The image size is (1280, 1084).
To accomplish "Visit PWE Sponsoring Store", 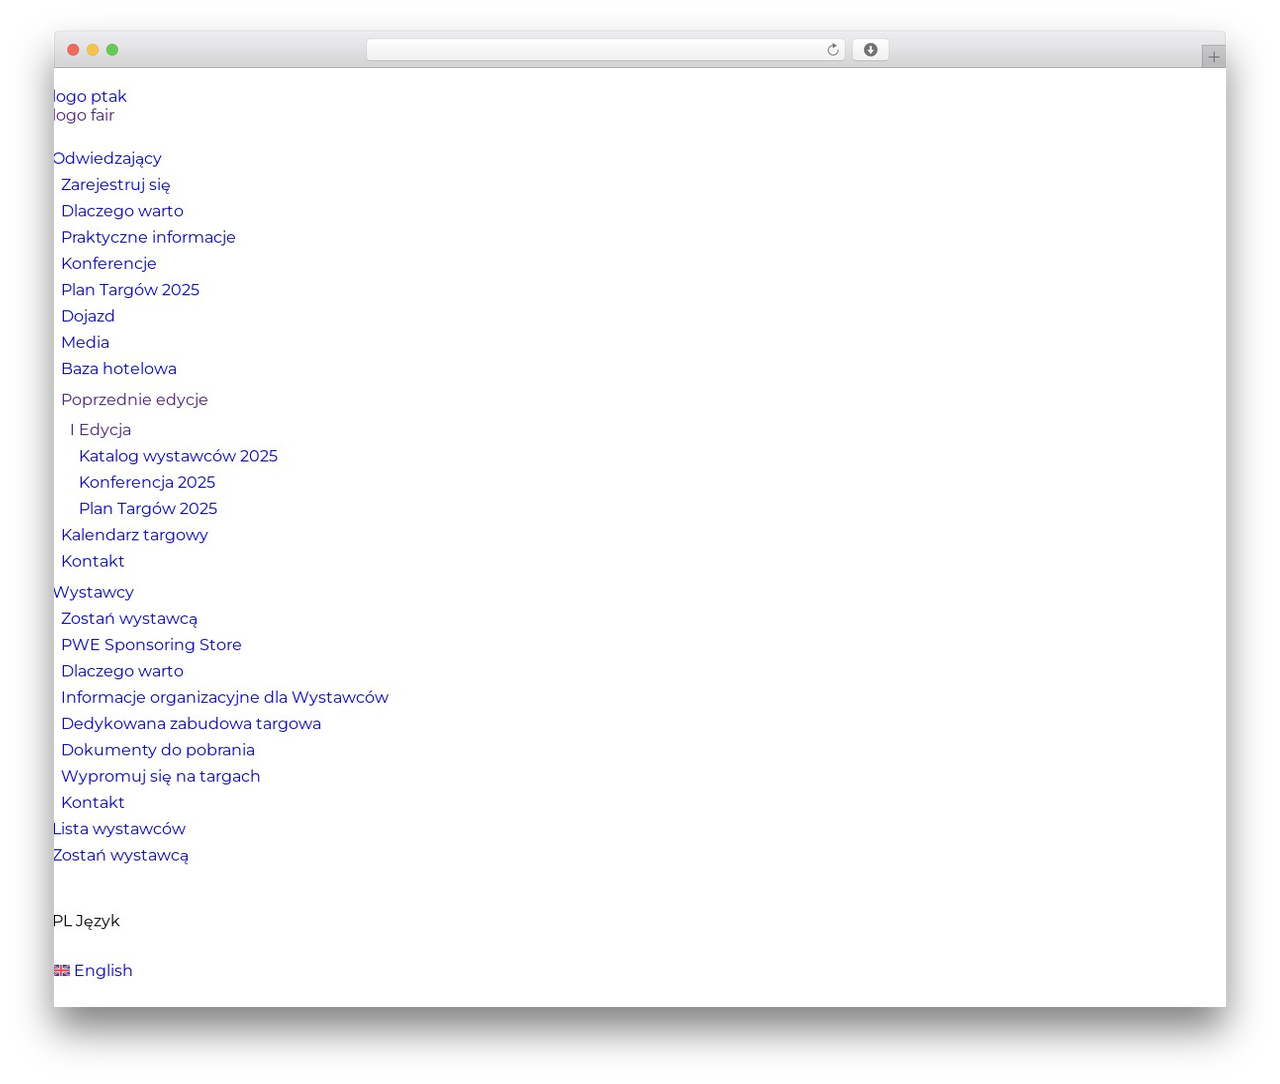I will 151,645.
